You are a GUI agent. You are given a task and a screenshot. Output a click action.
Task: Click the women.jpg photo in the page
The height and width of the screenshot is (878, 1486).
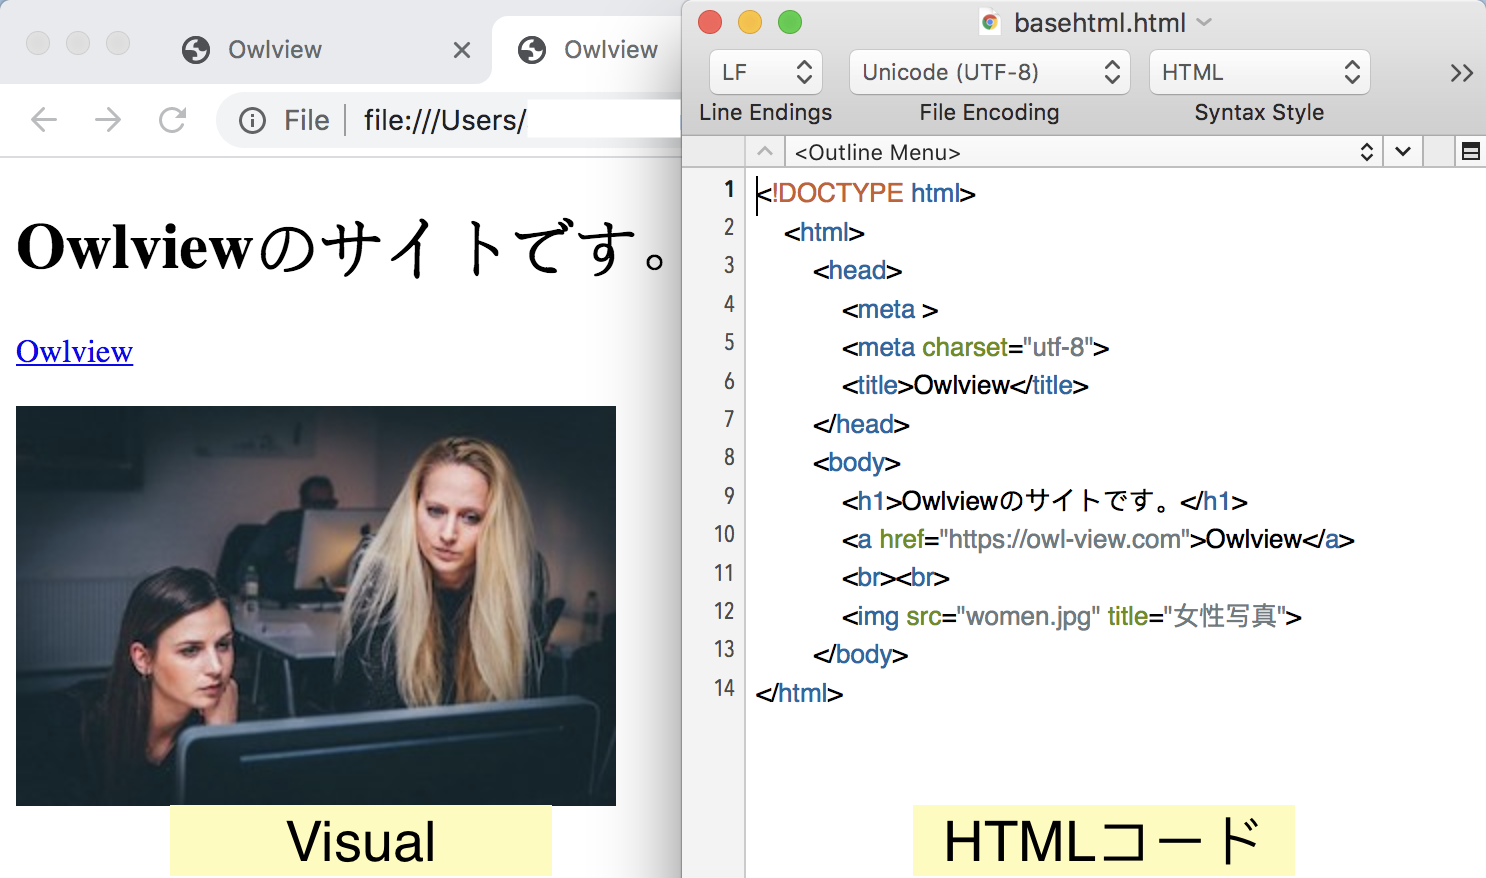[x=316, y=605]
